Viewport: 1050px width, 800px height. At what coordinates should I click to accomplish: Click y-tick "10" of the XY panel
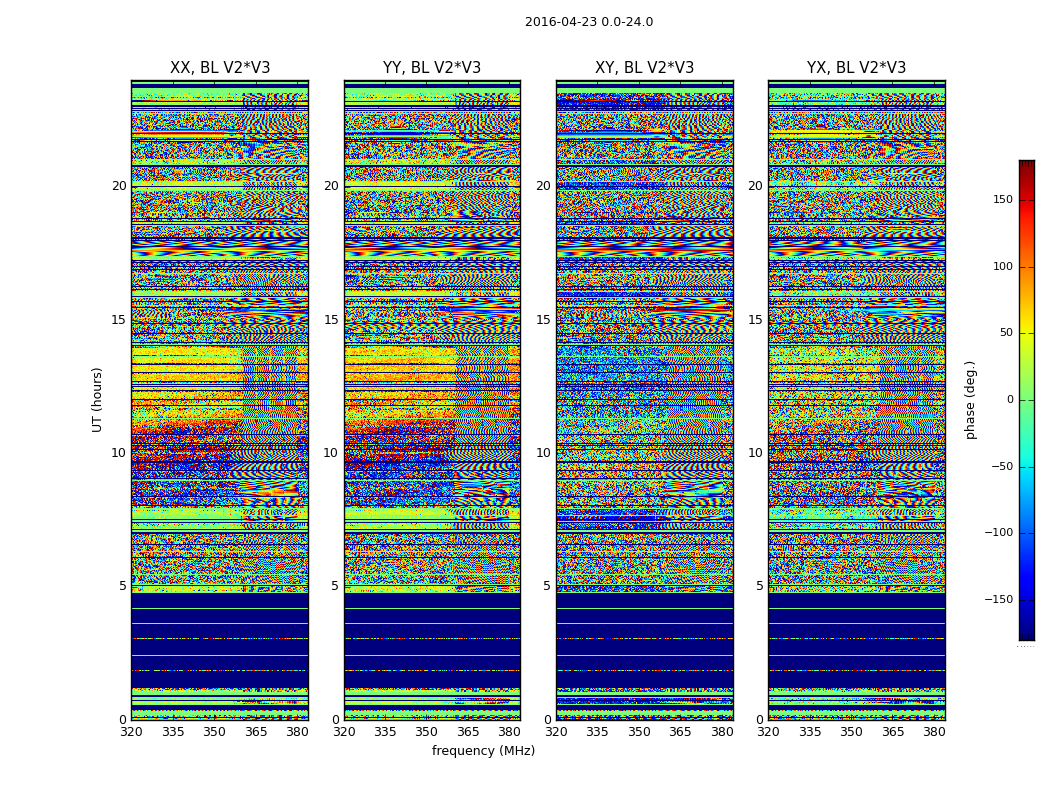point(544,453)
